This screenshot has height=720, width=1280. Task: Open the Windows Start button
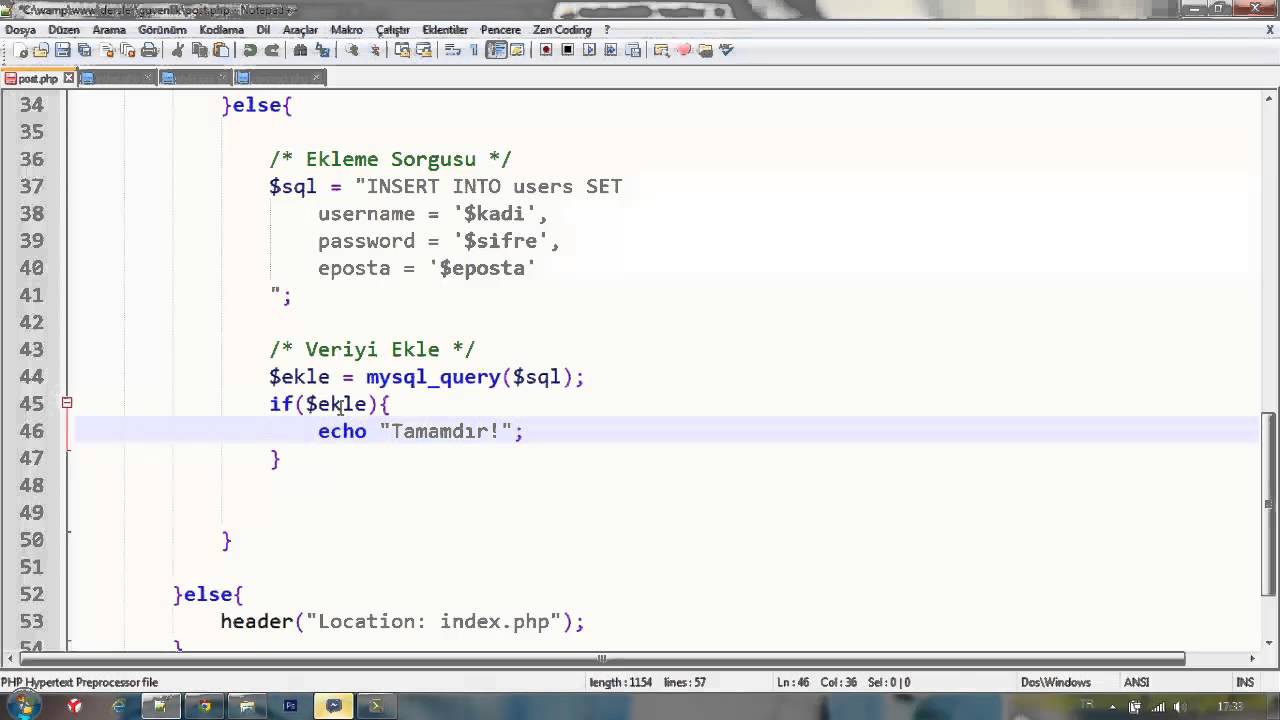point(23,706)
